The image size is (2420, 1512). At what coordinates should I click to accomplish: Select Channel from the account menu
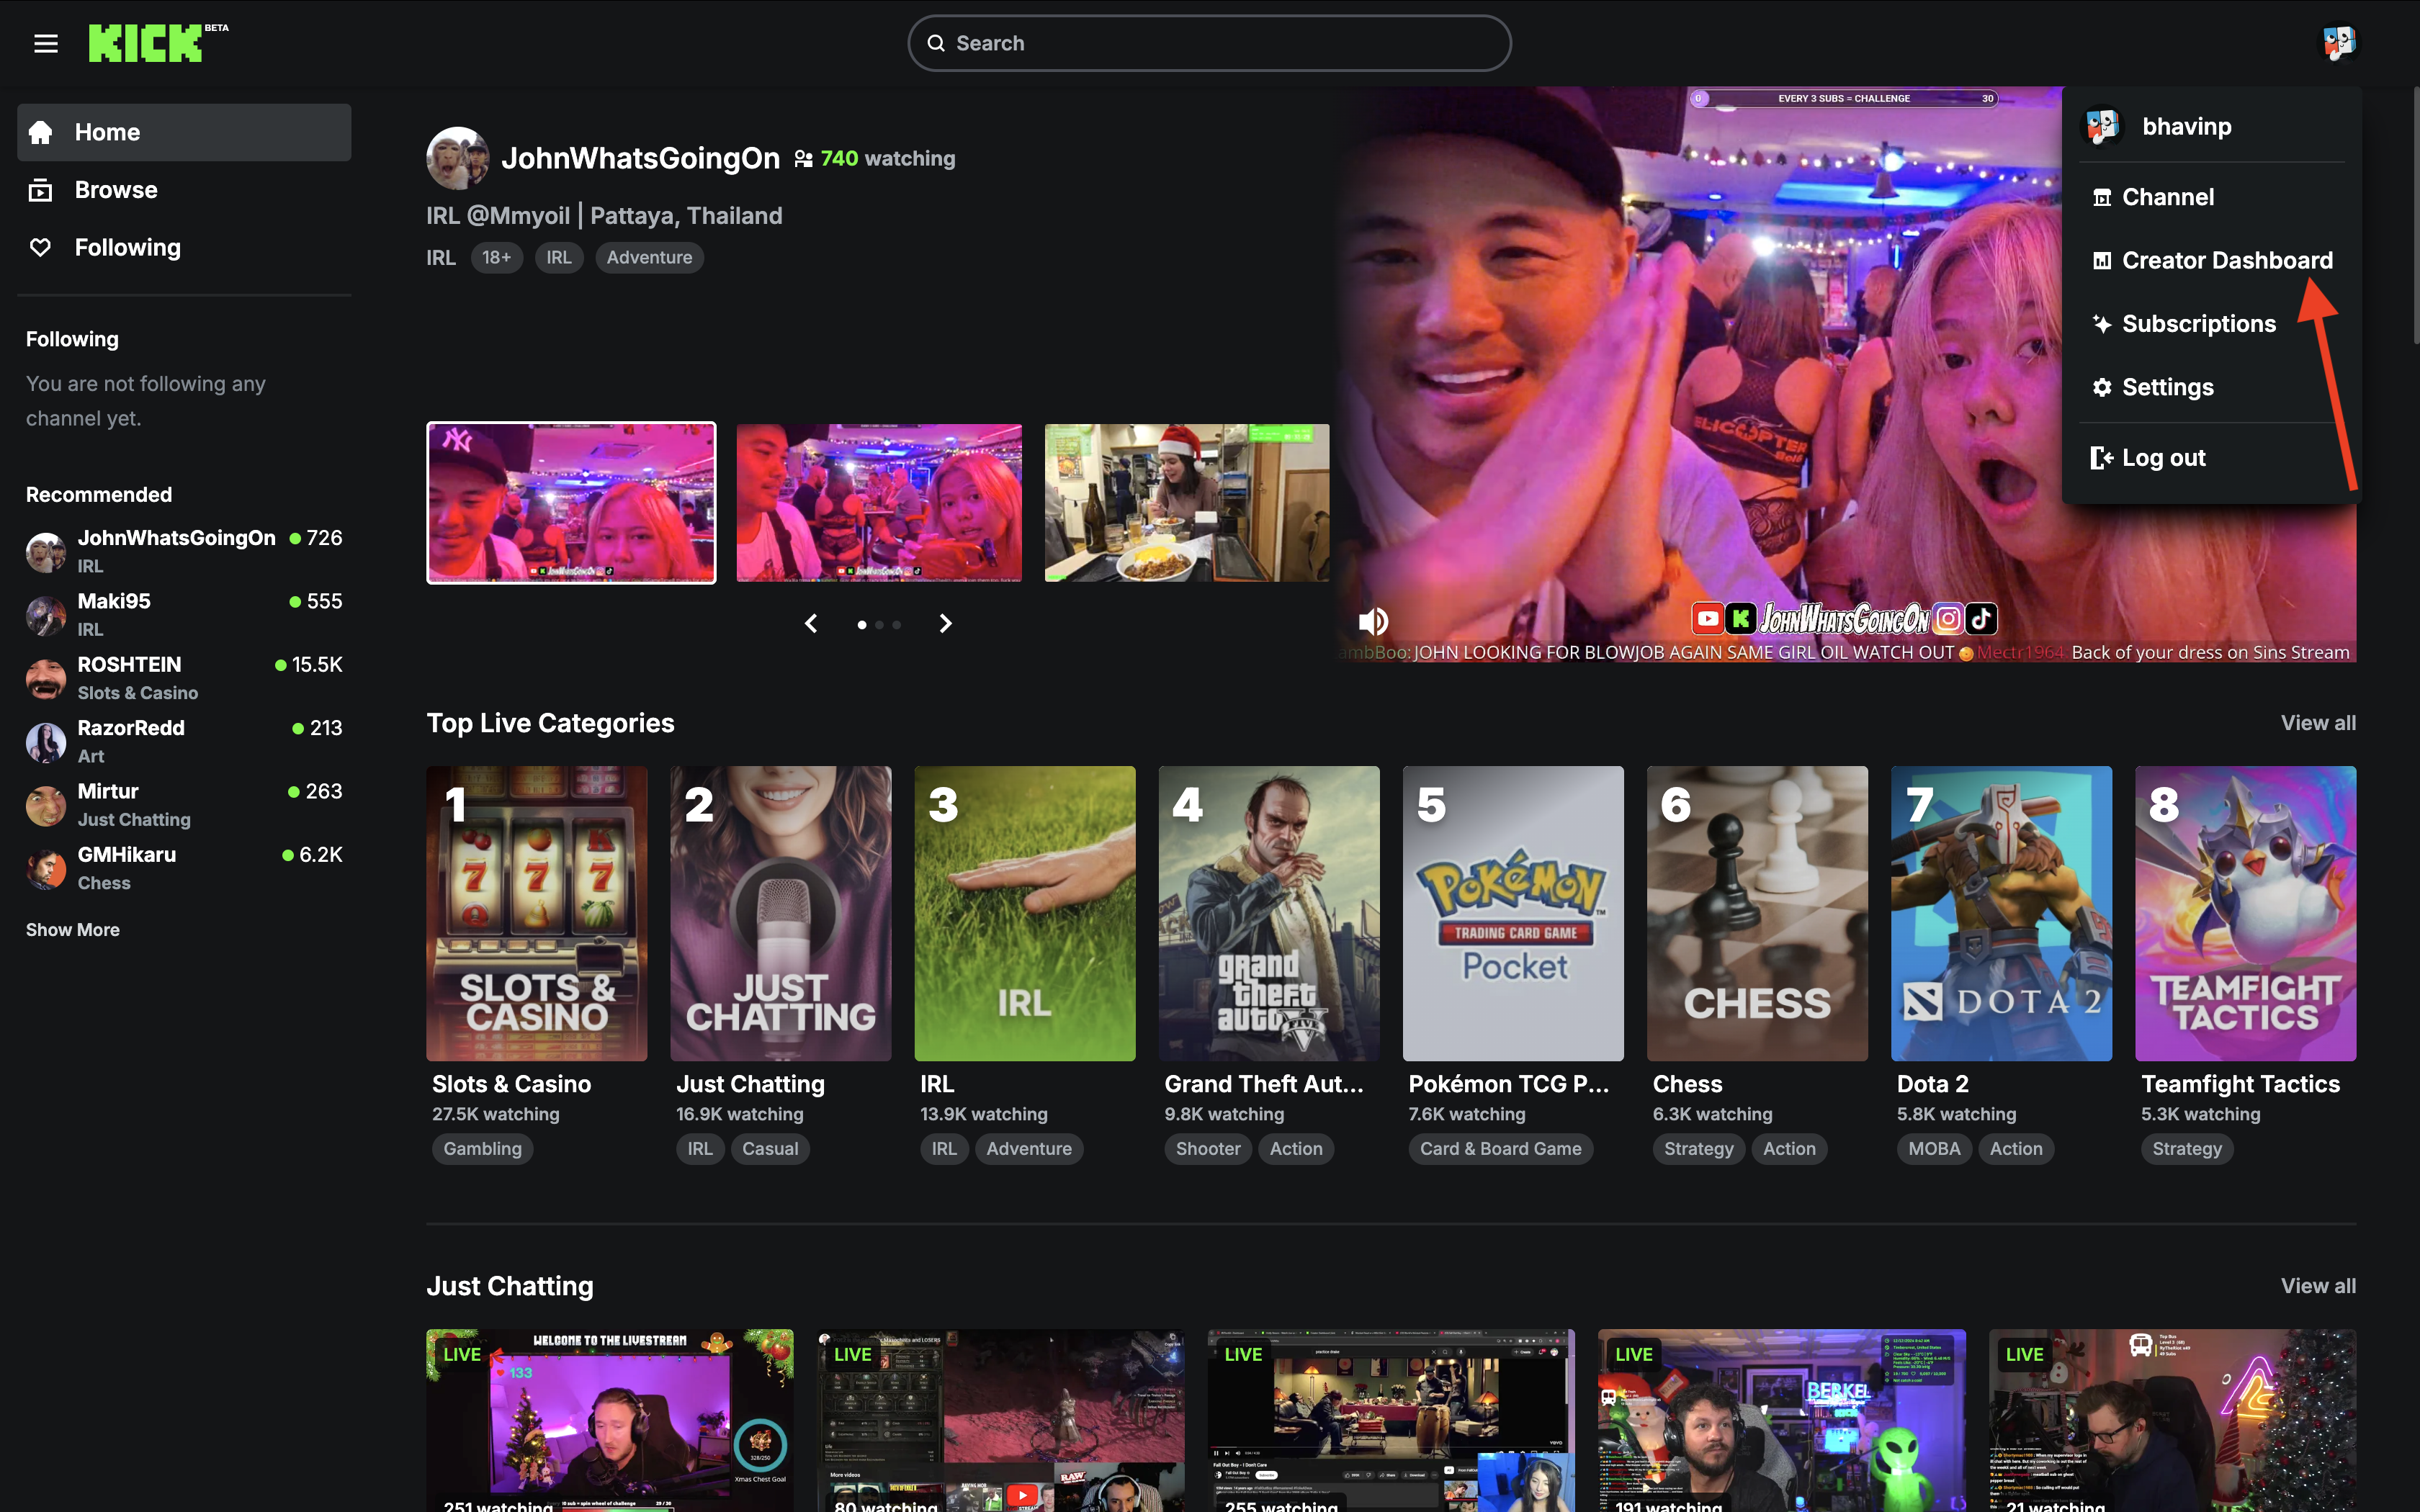coord(2168,196)
